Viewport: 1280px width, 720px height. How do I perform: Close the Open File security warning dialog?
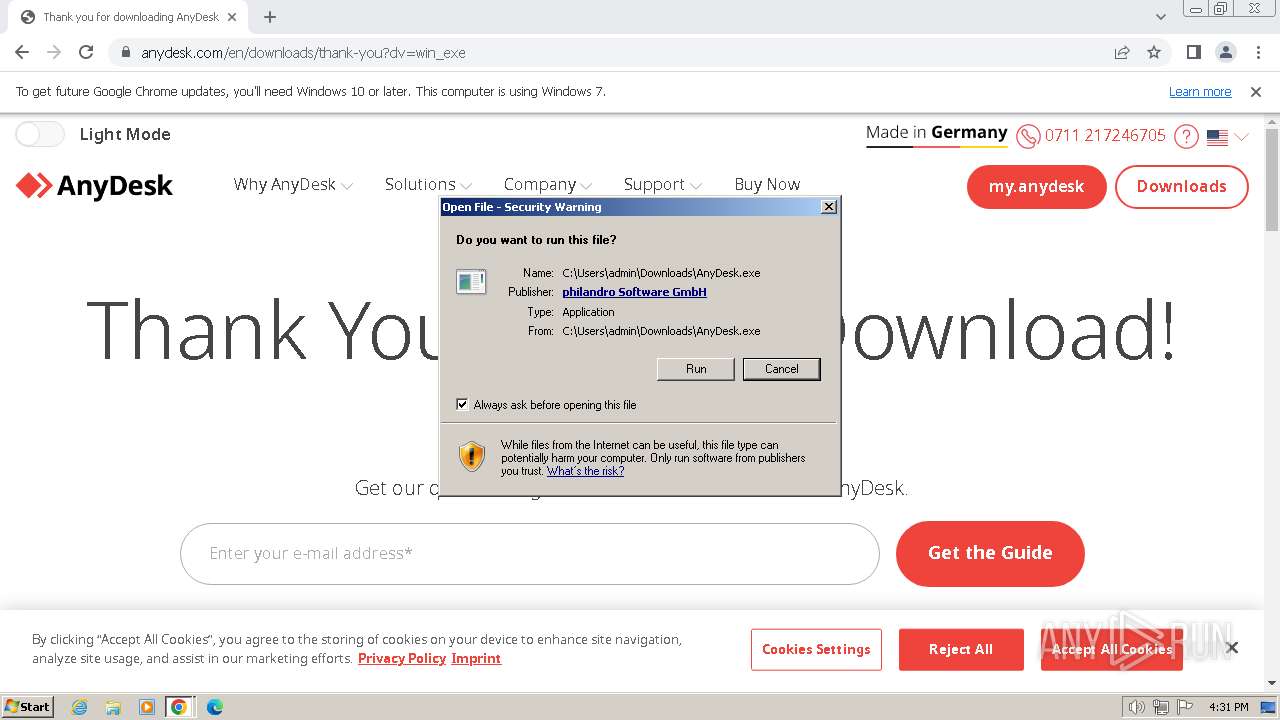coord(829,207)
